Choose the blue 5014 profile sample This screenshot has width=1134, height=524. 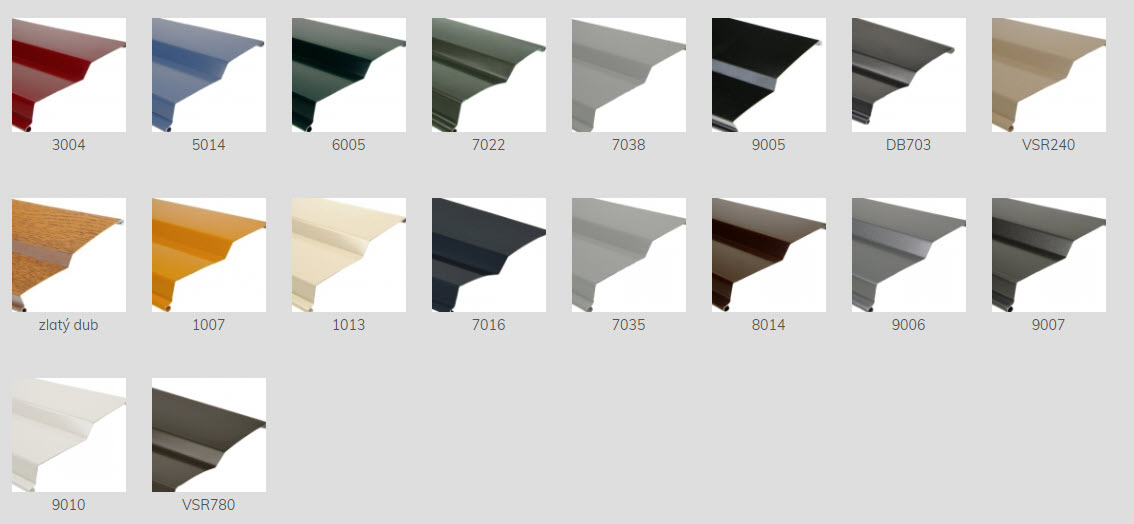(x=209, y=75)
